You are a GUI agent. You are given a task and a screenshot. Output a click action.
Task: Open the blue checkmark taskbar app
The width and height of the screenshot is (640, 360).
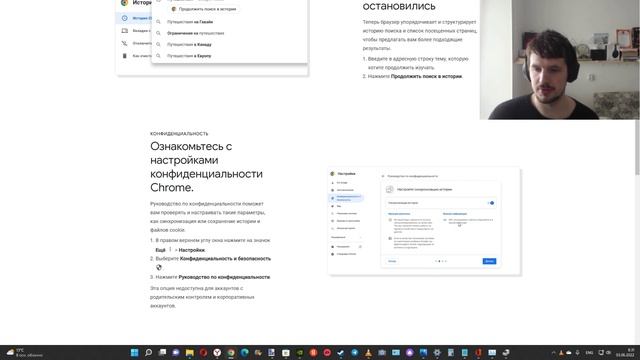pyautogui.click(x=341, y=353)
